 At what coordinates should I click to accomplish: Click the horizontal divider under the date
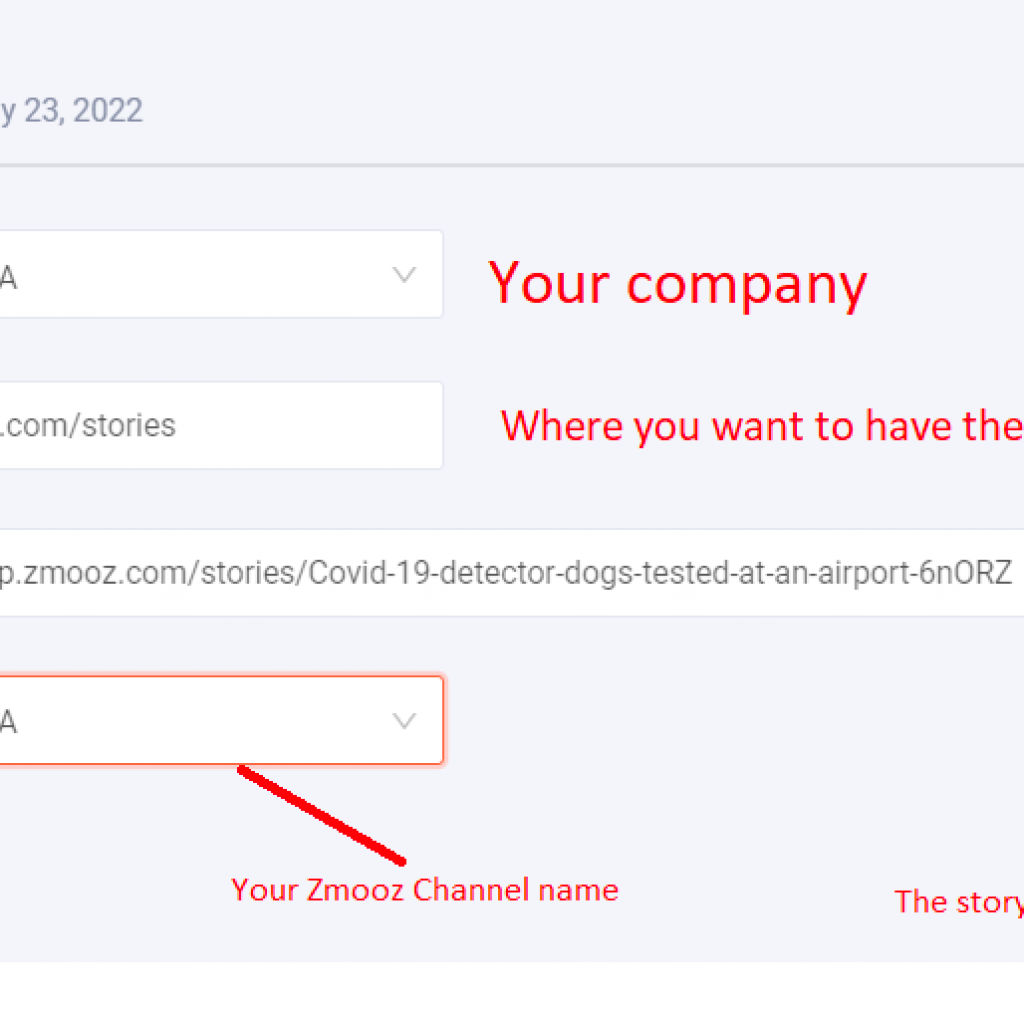point(512,165)
